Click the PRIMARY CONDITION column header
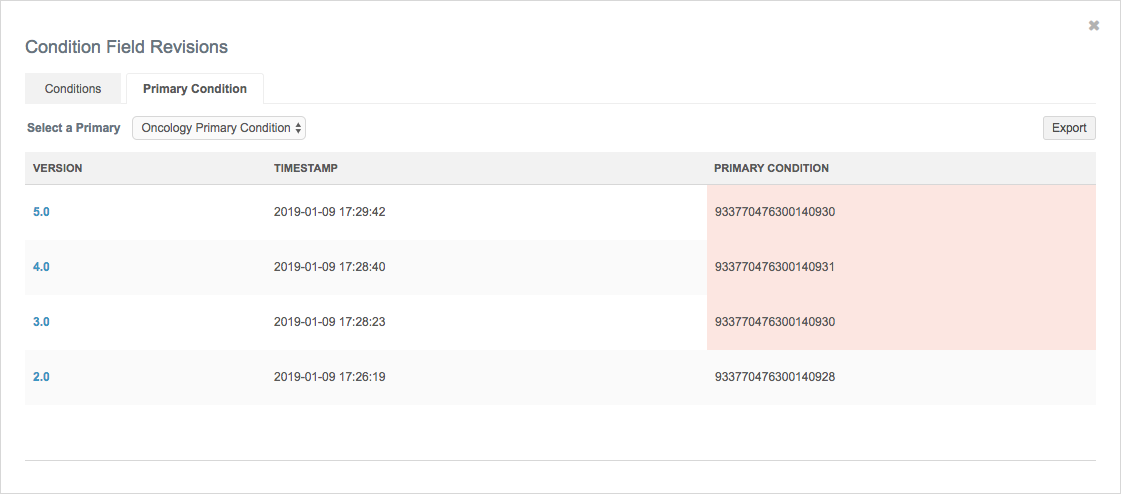 (x=771, y=168)
